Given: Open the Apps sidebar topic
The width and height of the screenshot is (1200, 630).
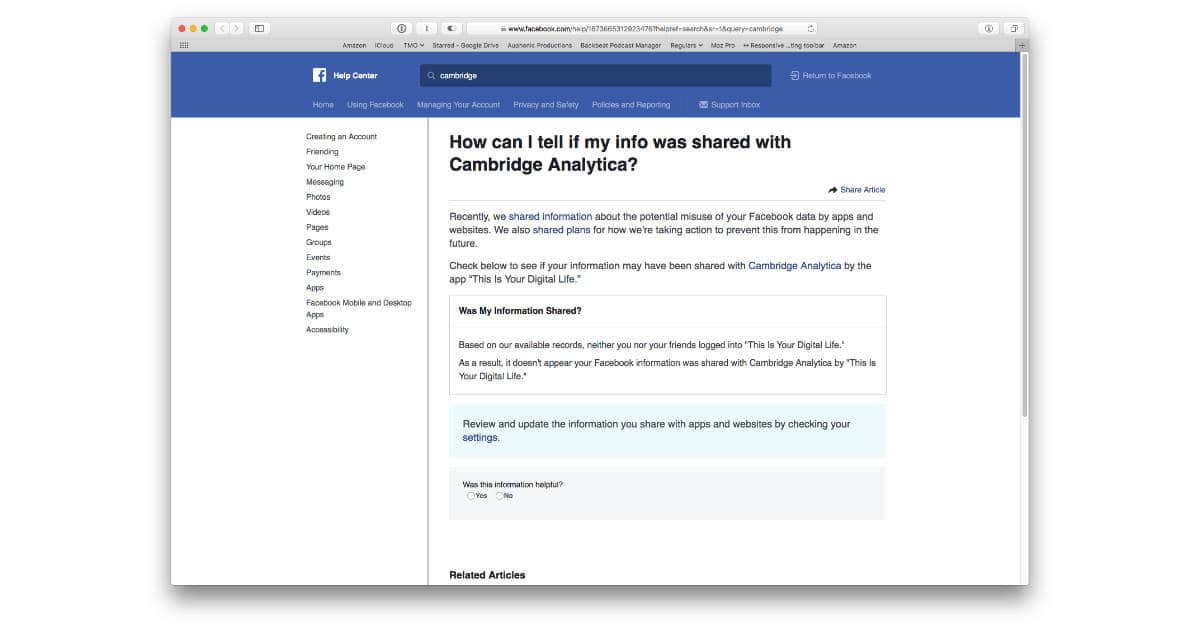Looking at the screenshot, I should (x=315, y=287).
